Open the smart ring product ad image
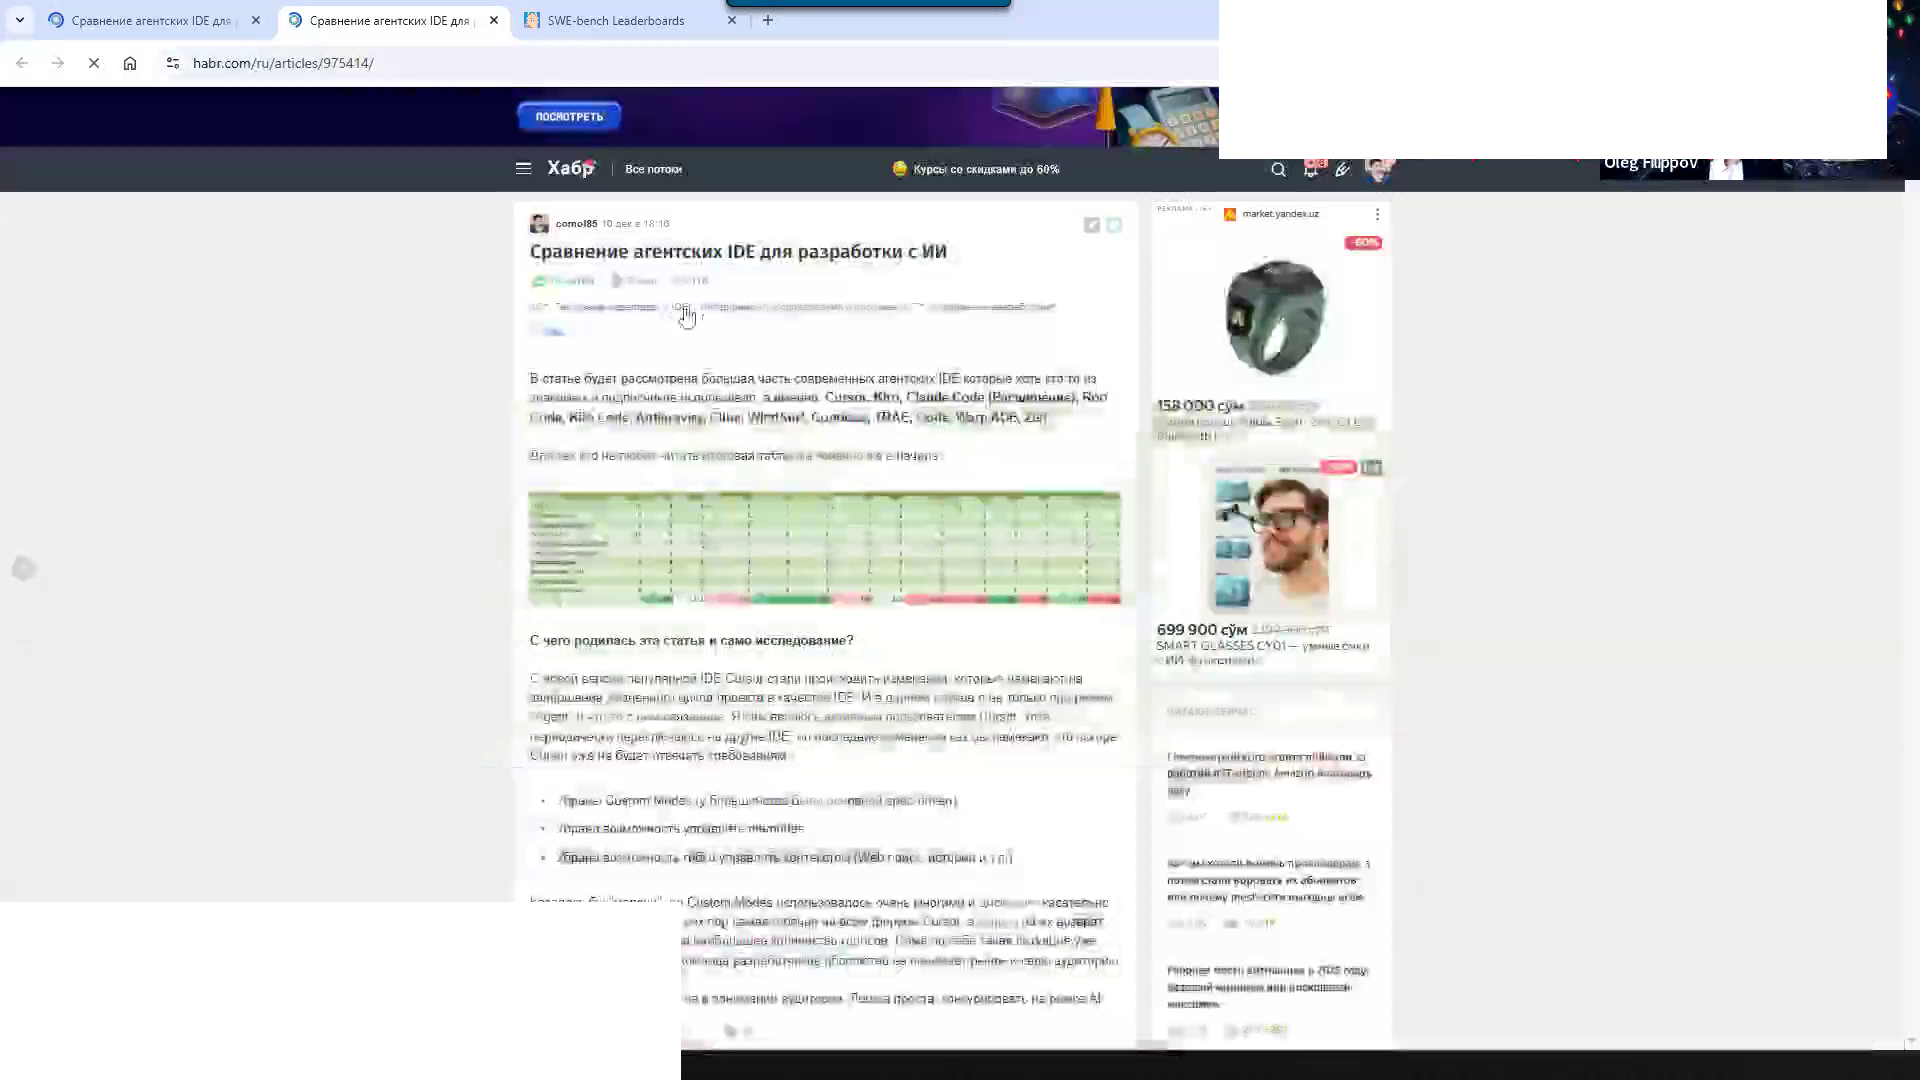Viewport: 1920px width, 1080px height. [x=1274, y=316]
